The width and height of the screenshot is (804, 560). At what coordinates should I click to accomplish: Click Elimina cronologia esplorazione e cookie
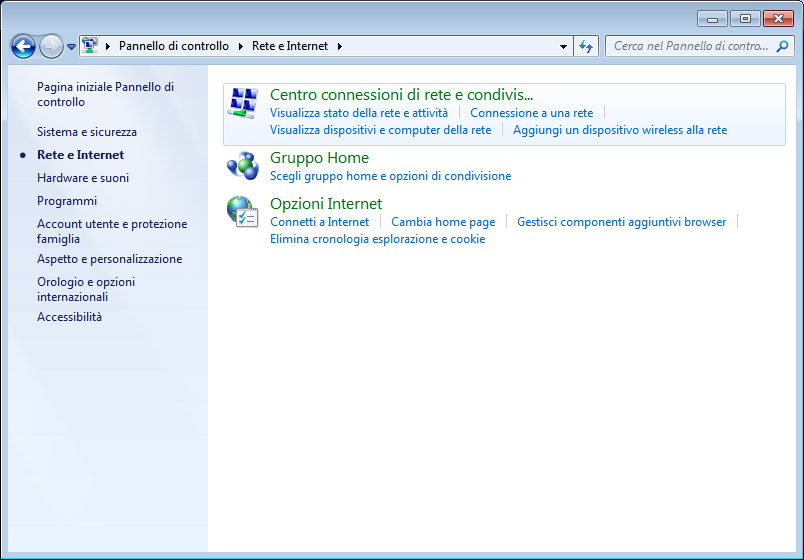[x=377, y=239]
